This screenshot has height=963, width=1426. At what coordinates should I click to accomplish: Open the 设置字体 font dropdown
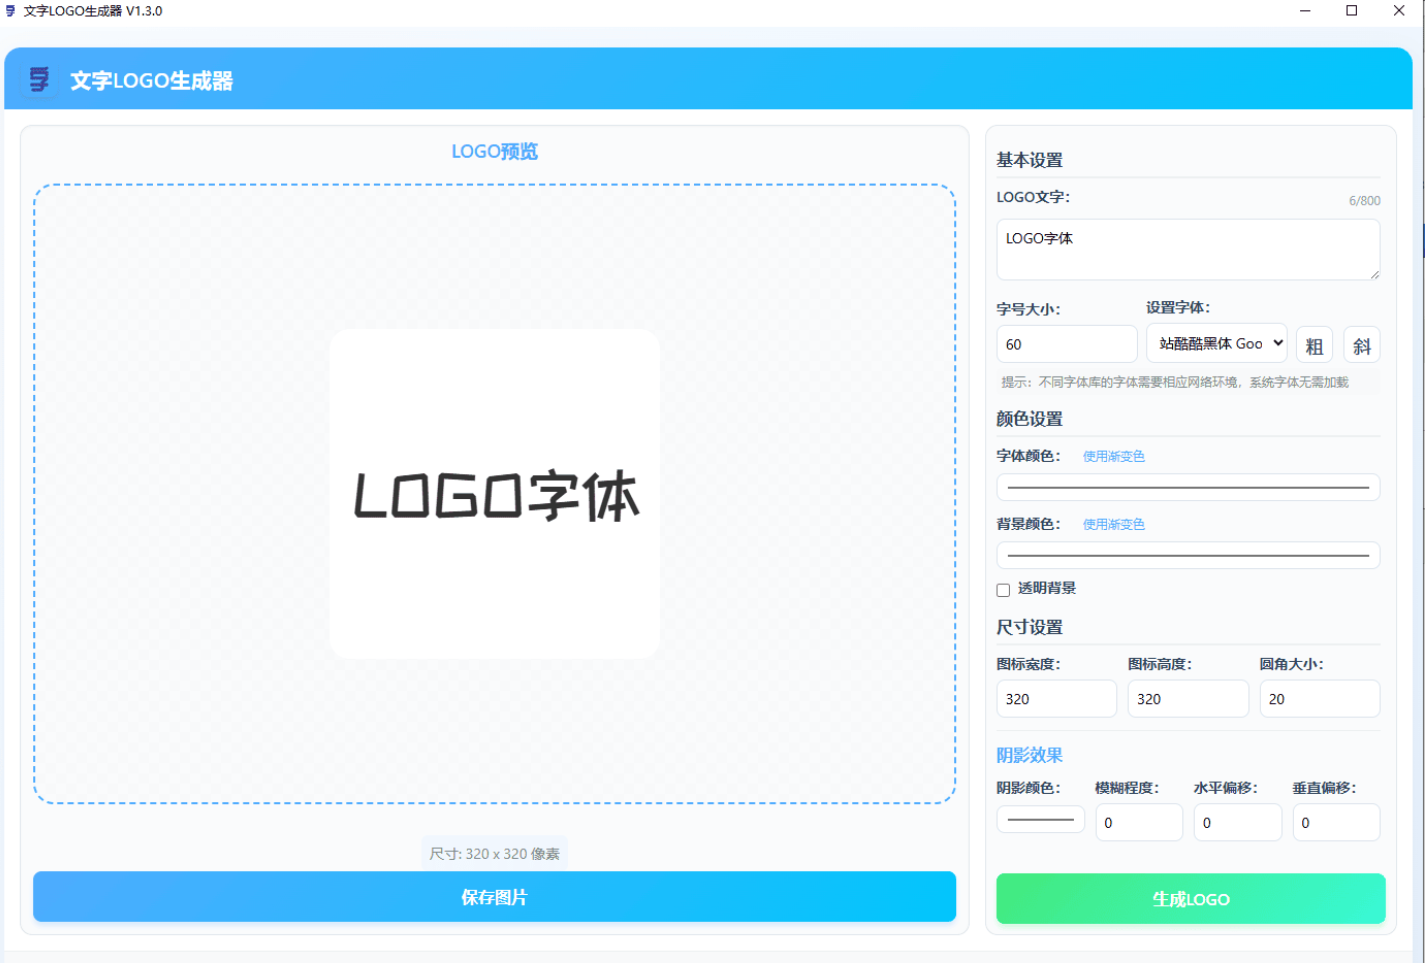[1216, 343]
